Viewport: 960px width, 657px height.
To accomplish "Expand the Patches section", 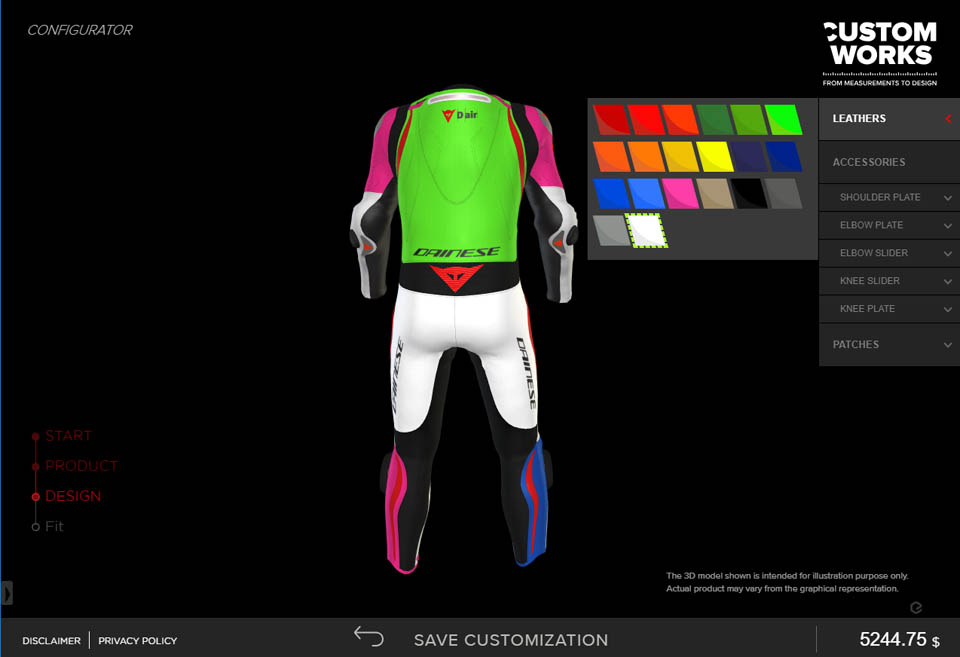I will coord(889,345).
